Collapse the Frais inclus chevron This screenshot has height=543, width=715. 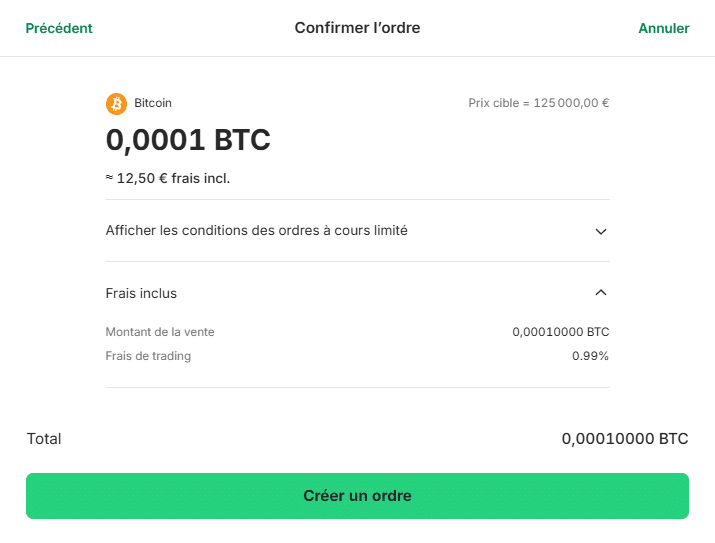tap(601, 293)
